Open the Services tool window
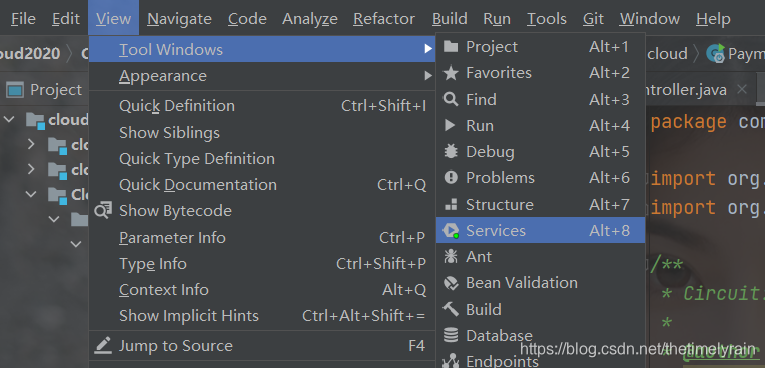765x368 pixels. [x=541, y=230]
